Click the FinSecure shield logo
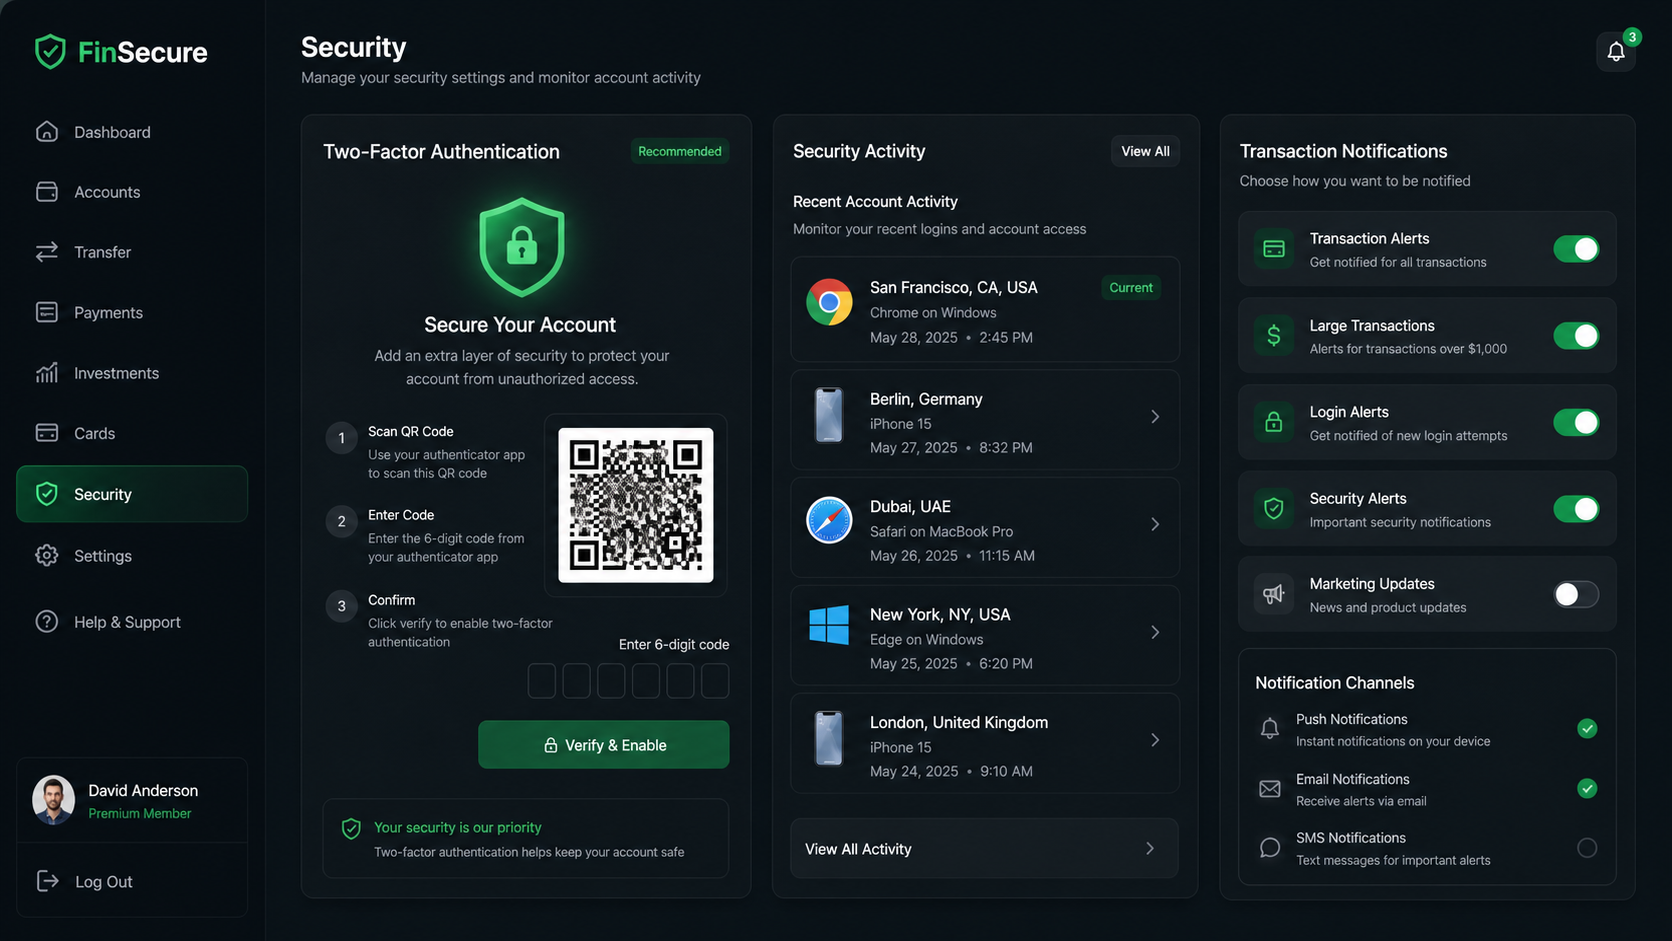Image resolution: width=1672 pixels, height=941 pixels. [50, 52]
